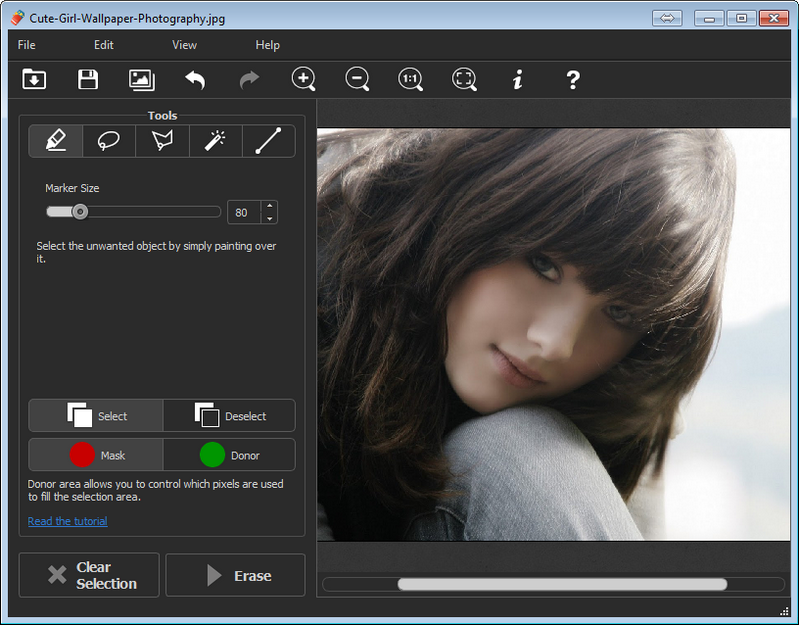This screenshot has width=799, height=625.
Task: Click on the photo canvas
Action: 553,334
